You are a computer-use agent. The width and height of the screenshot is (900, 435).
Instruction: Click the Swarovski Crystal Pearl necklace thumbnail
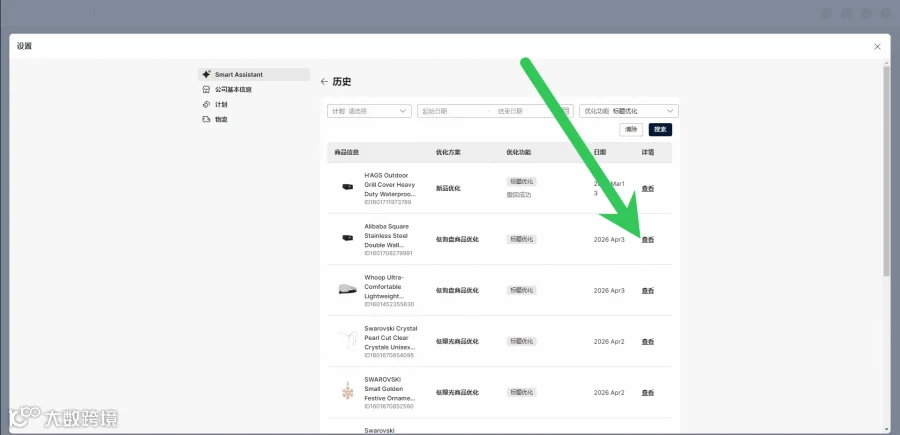point(347,341)
